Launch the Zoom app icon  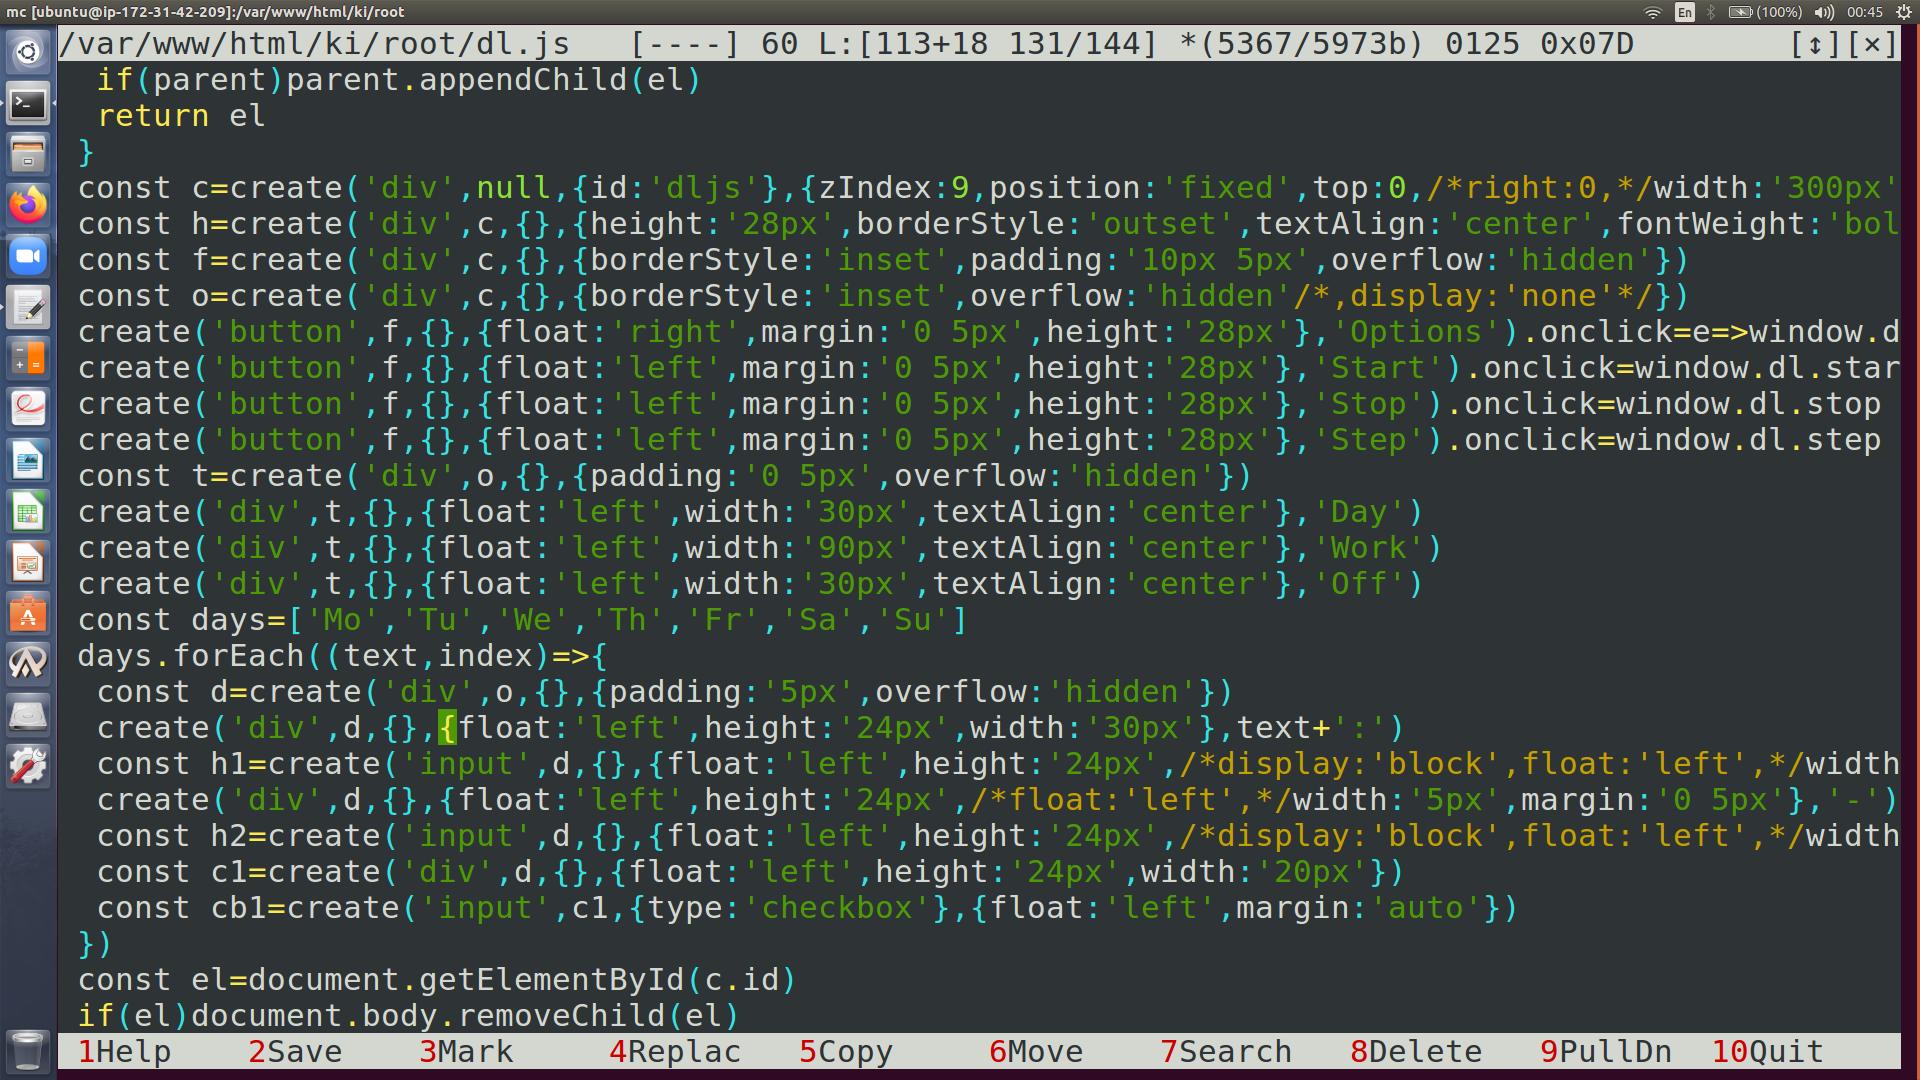click(x=28, y=256)
